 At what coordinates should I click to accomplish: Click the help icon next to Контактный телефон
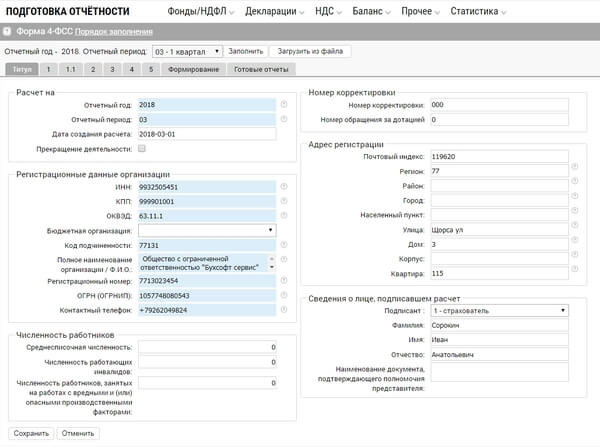tap(285, 310)
